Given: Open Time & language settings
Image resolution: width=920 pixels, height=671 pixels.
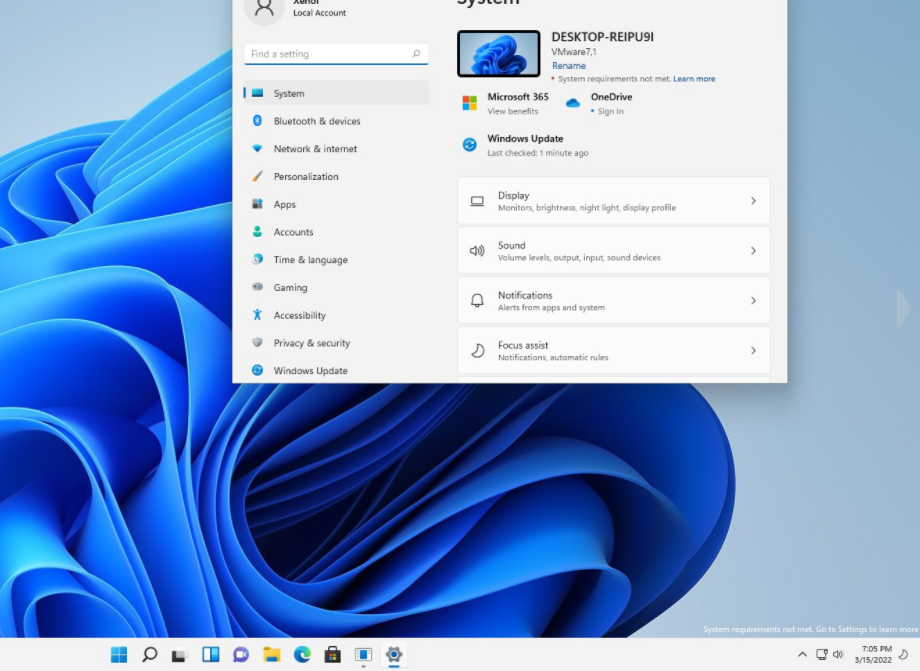Looking at the screenshot, I should (x=336, y=259).
